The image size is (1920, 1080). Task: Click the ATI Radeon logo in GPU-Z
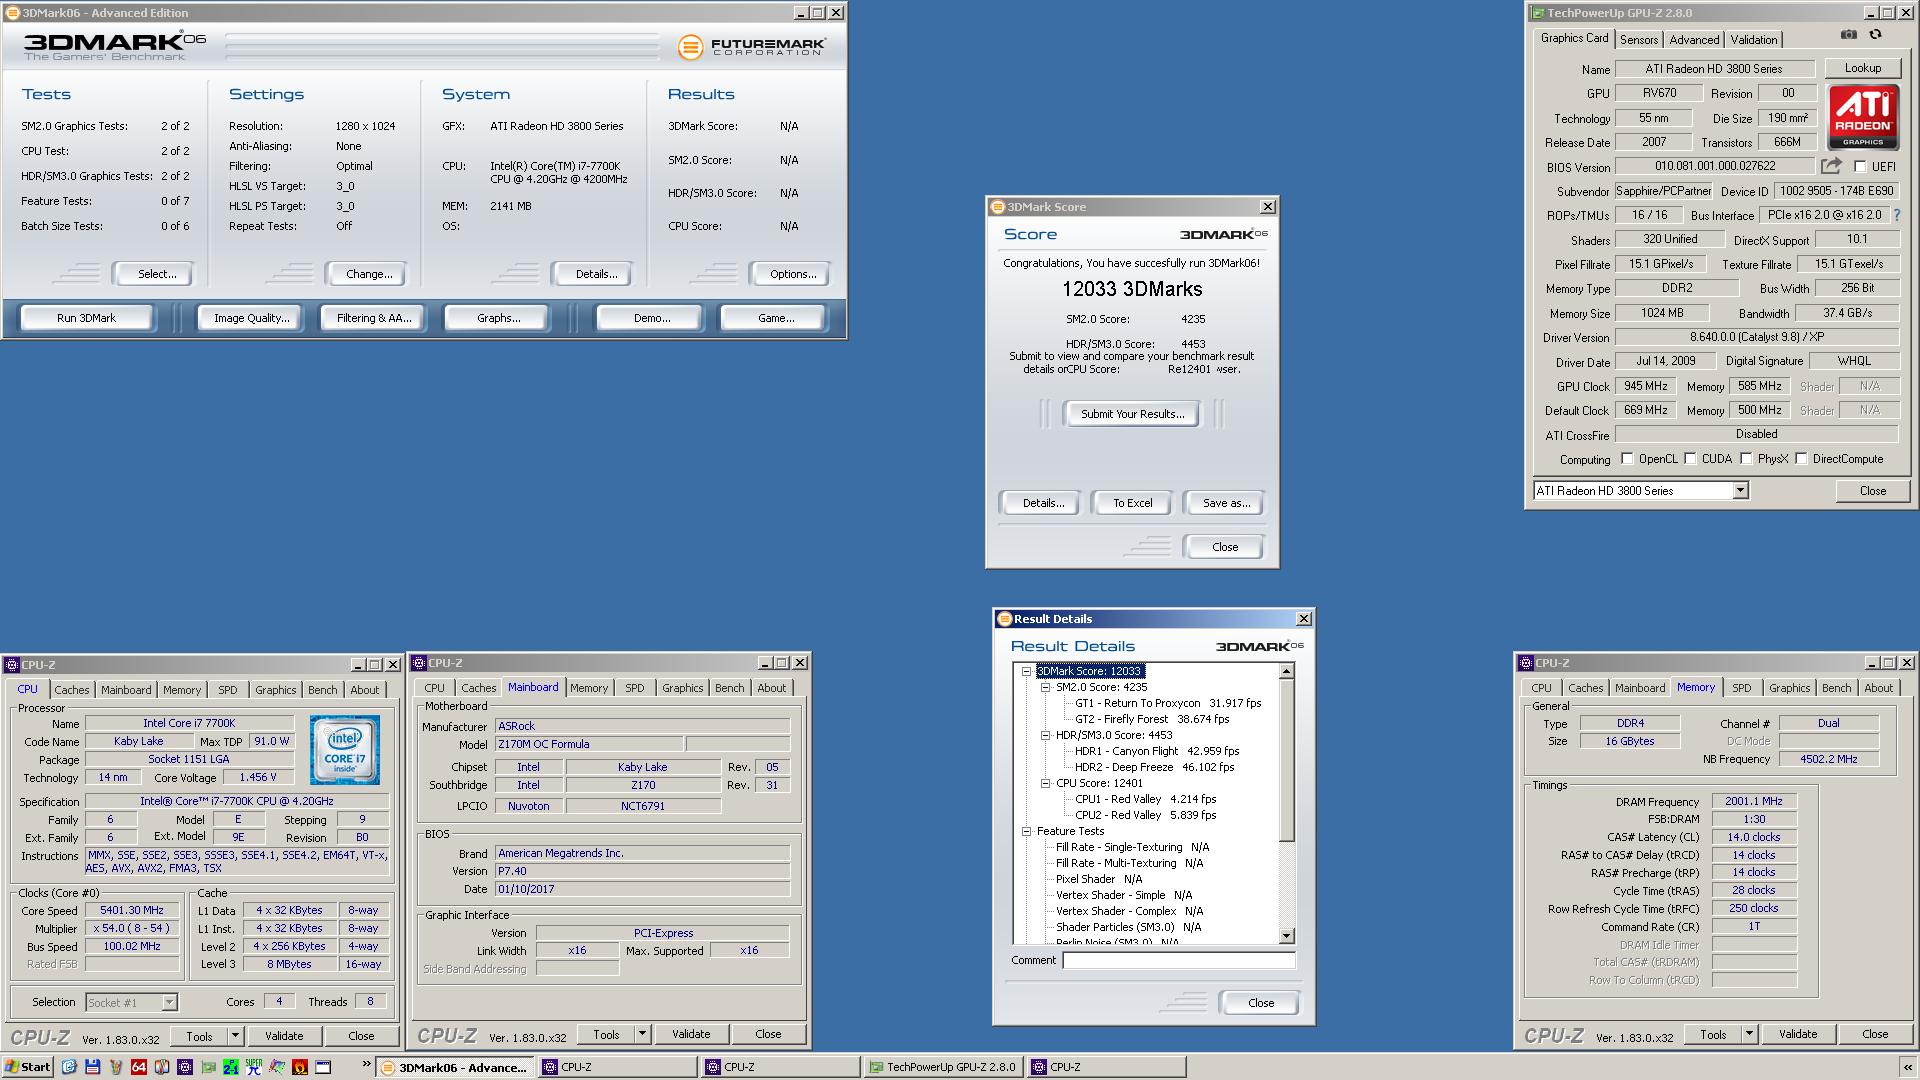pyautogui.click(x=1863, y=117)
